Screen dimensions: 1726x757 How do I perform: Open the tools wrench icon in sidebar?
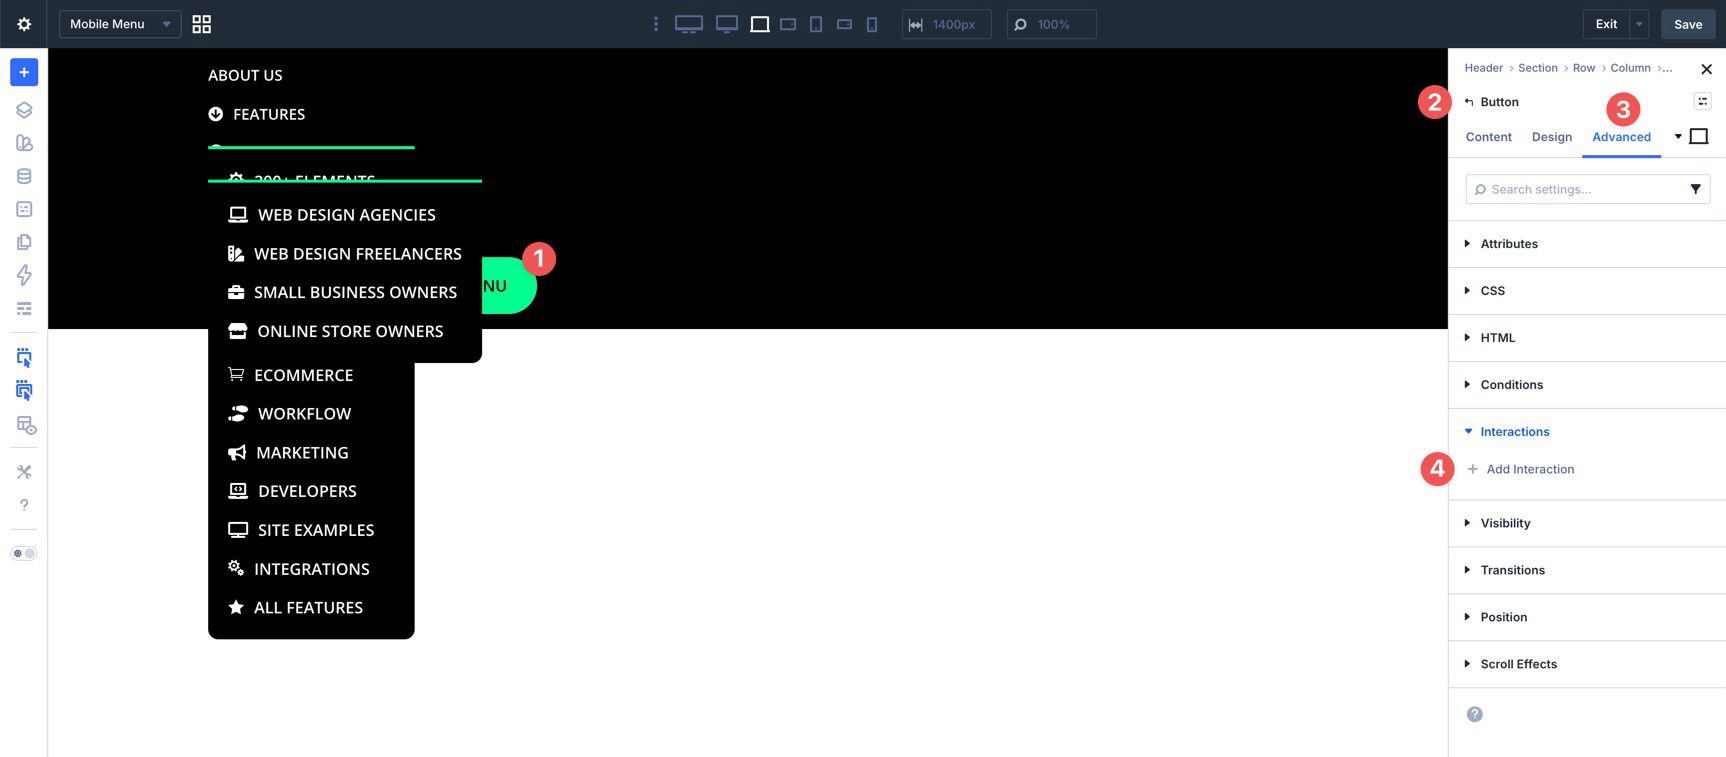pos(24,472)
